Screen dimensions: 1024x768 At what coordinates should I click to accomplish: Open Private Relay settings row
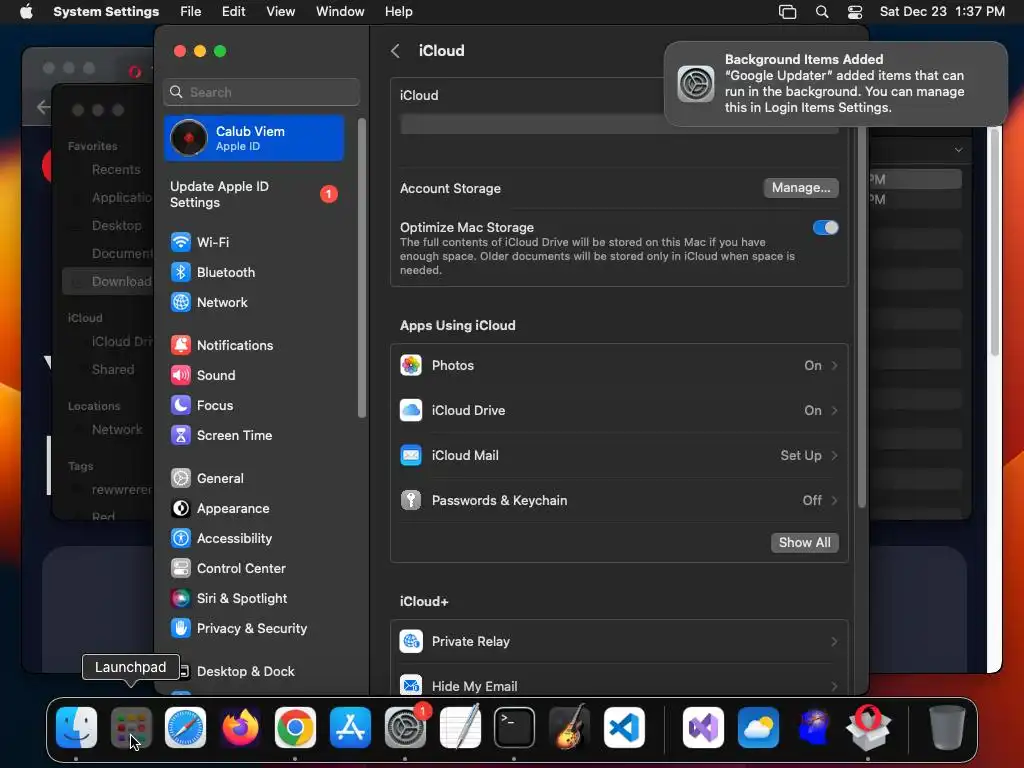(x=619, y=642)
